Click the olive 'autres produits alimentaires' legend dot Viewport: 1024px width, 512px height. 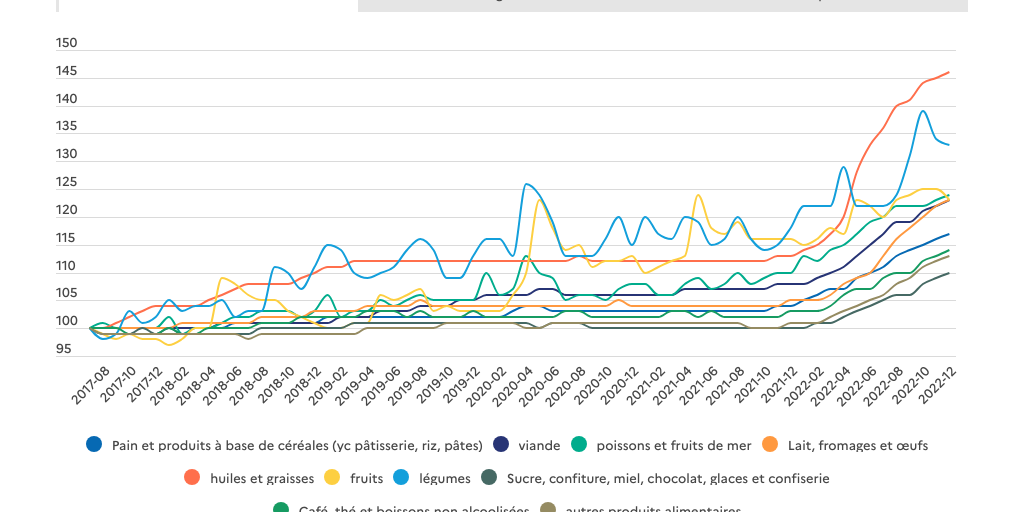[x=549, y=507]
